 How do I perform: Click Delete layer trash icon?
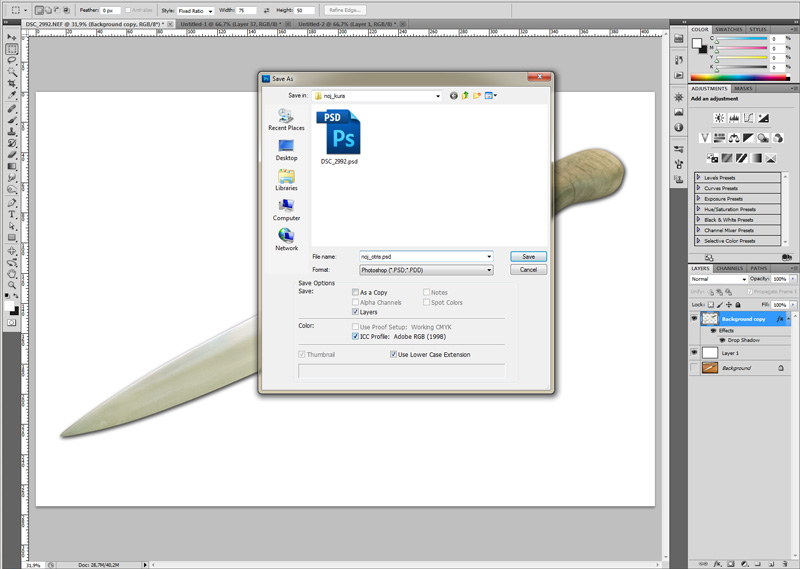click(786, 564)
